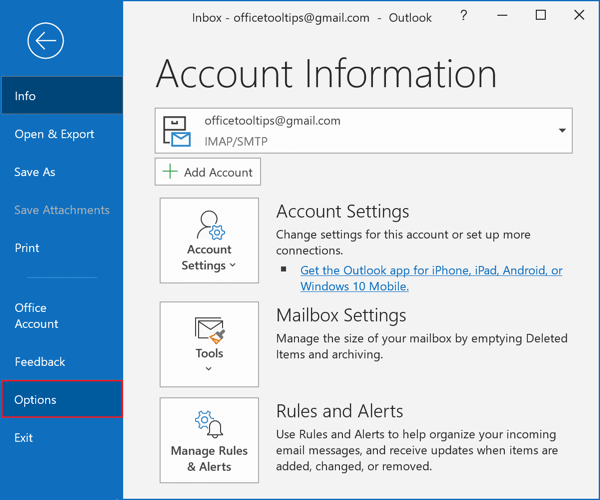
Task: Click the mailbox account icon
Action: tap(177, 131)
